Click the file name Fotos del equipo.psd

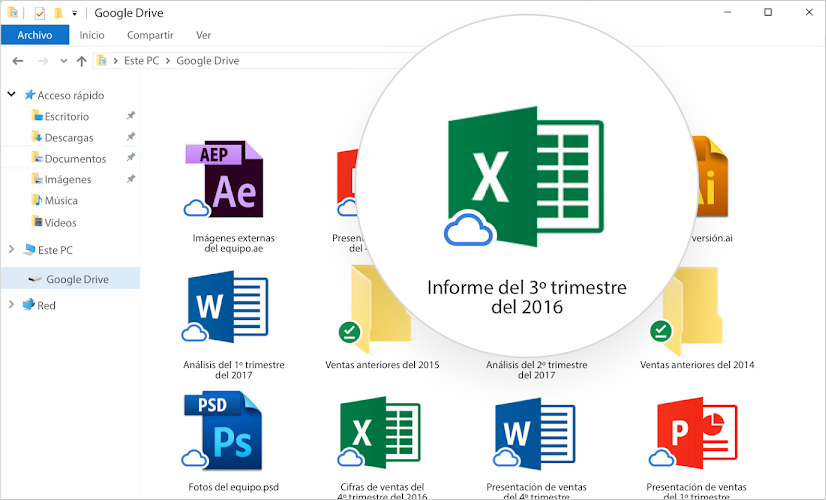pyautogui.click(x=233, y=487)
